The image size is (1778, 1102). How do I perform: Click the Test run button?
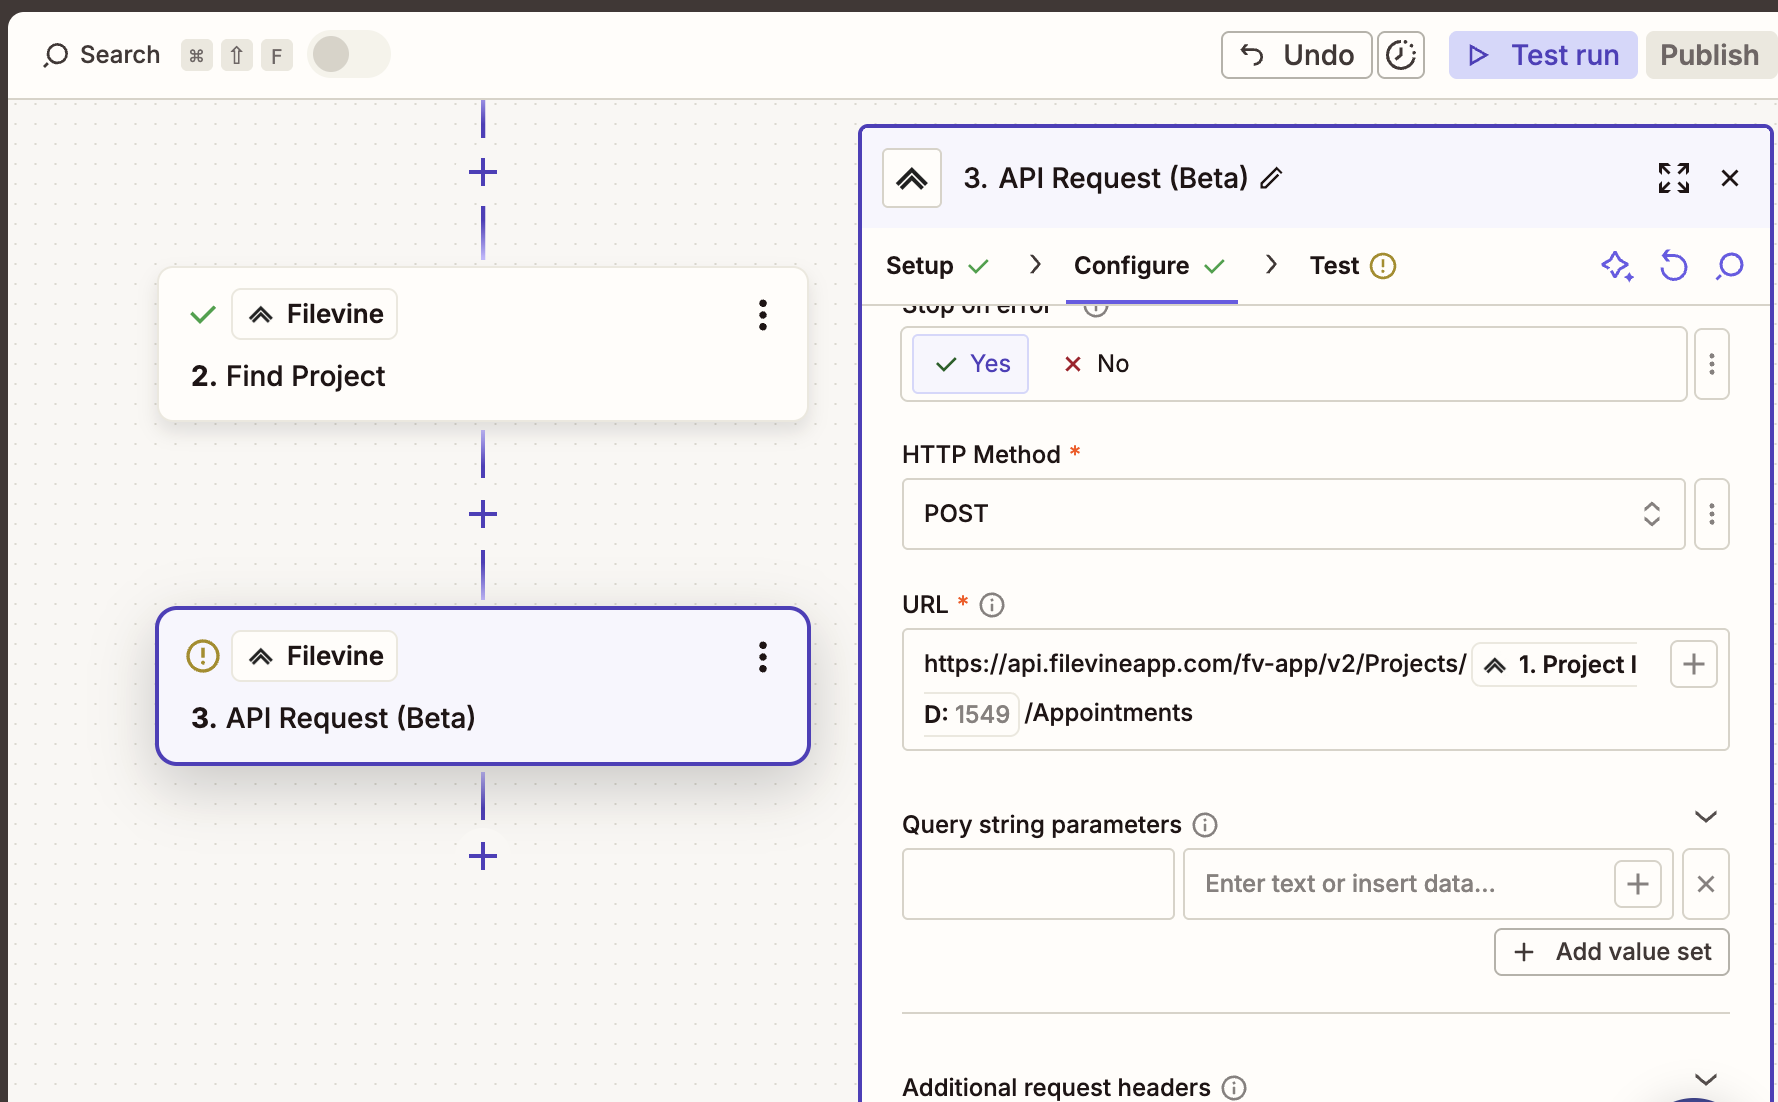[x=1542, y=55]
